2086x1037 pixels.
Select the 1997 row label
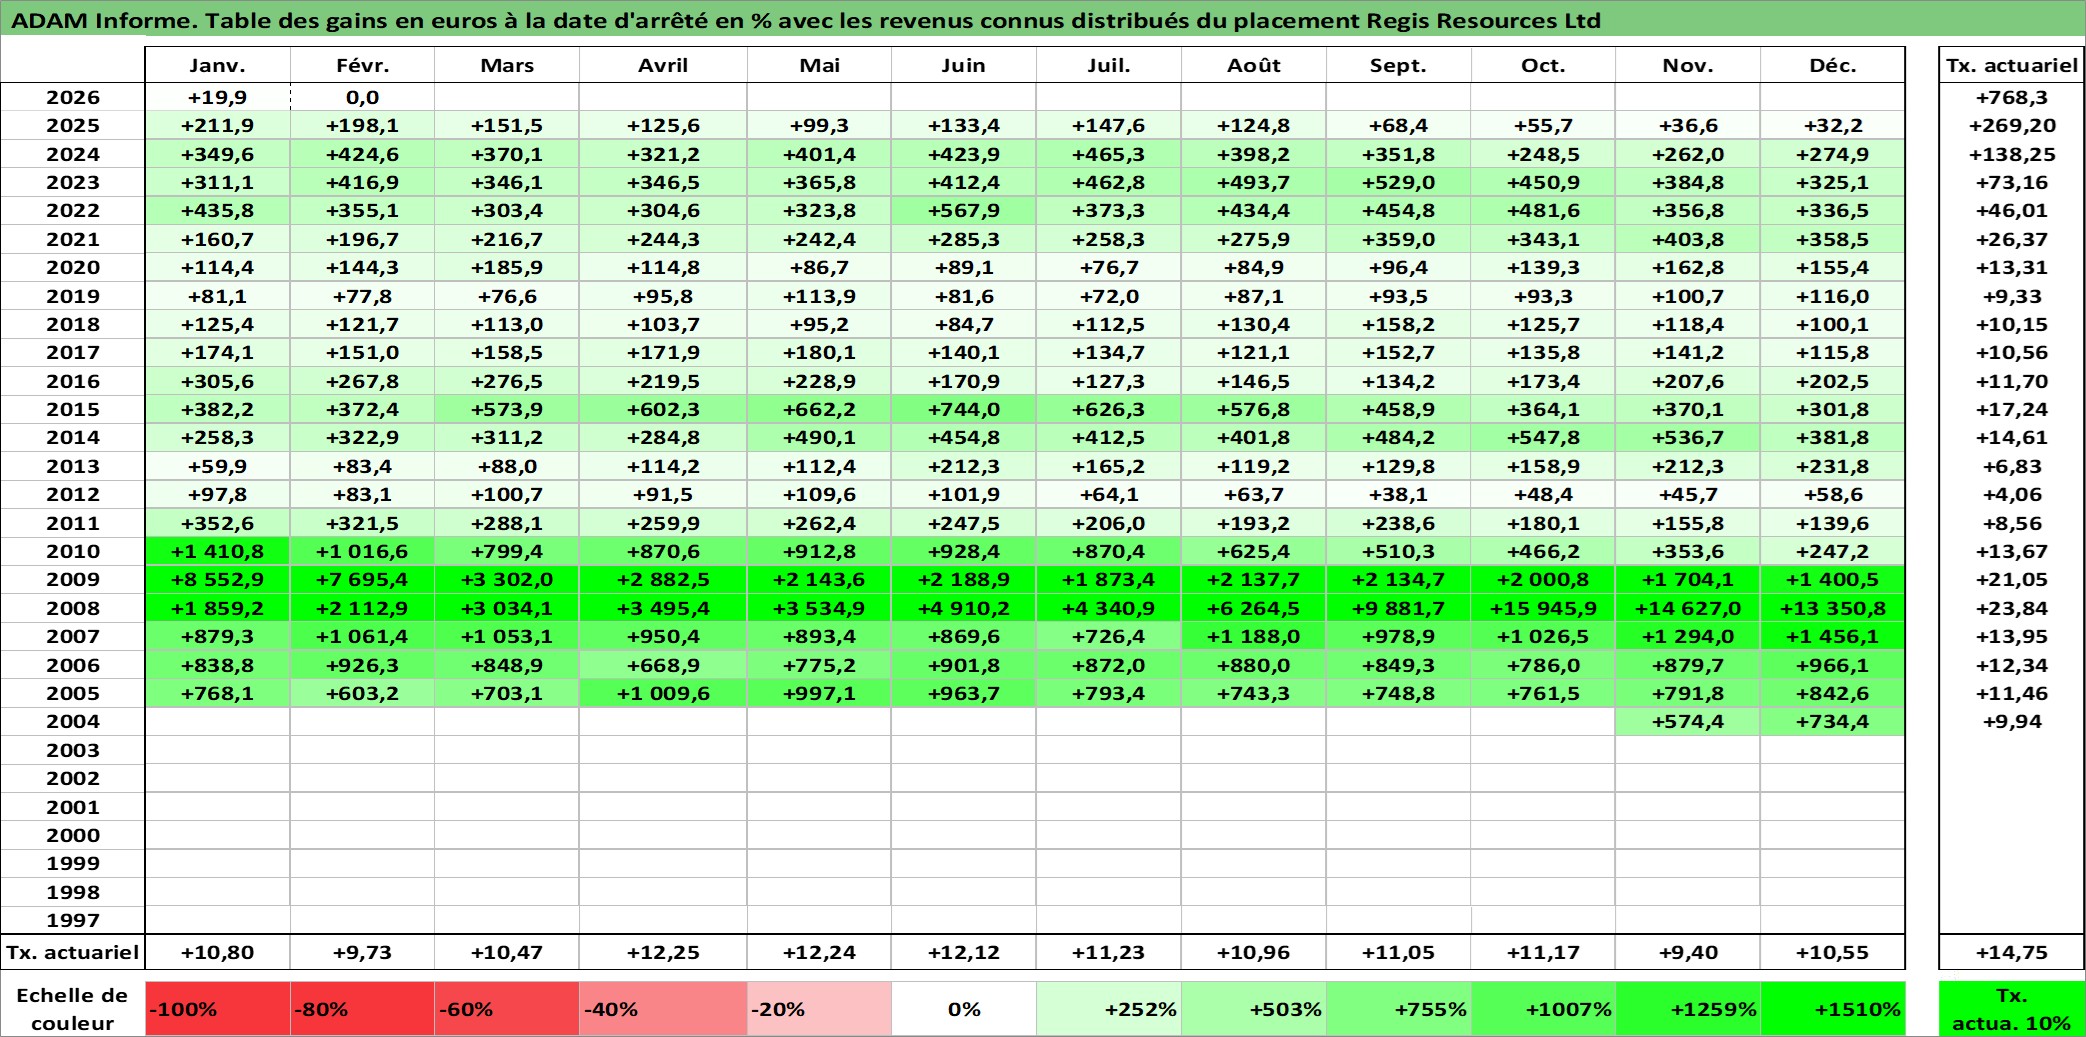(73, 920)
